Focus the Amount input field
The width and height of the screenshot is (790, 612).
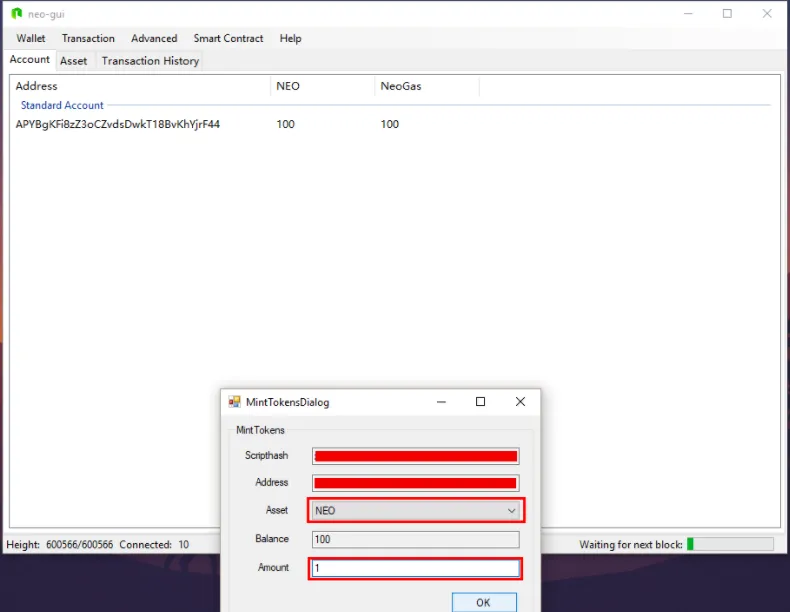(x=416, y=568)
